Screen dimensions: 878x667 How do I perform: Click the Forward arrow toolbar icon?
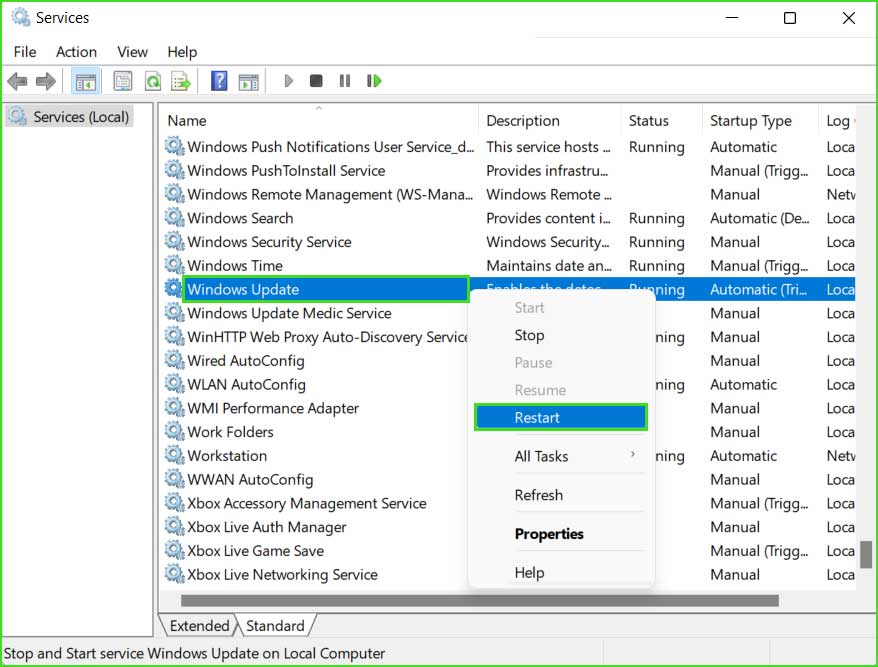pyautogui.click(x=45, y=81)
